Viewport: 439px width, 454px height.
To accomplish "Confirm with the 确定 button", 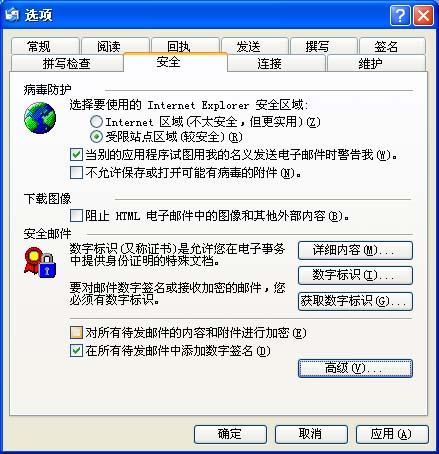I will pos(230,434).
